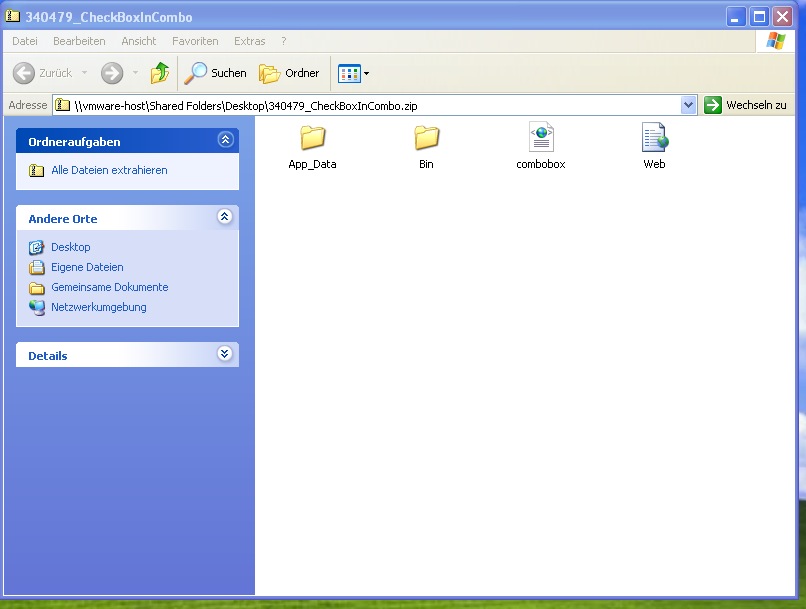This screenshot has height=609, width=806.
Task: Open the Ansicht menu
Action: (x=139, y=41)
